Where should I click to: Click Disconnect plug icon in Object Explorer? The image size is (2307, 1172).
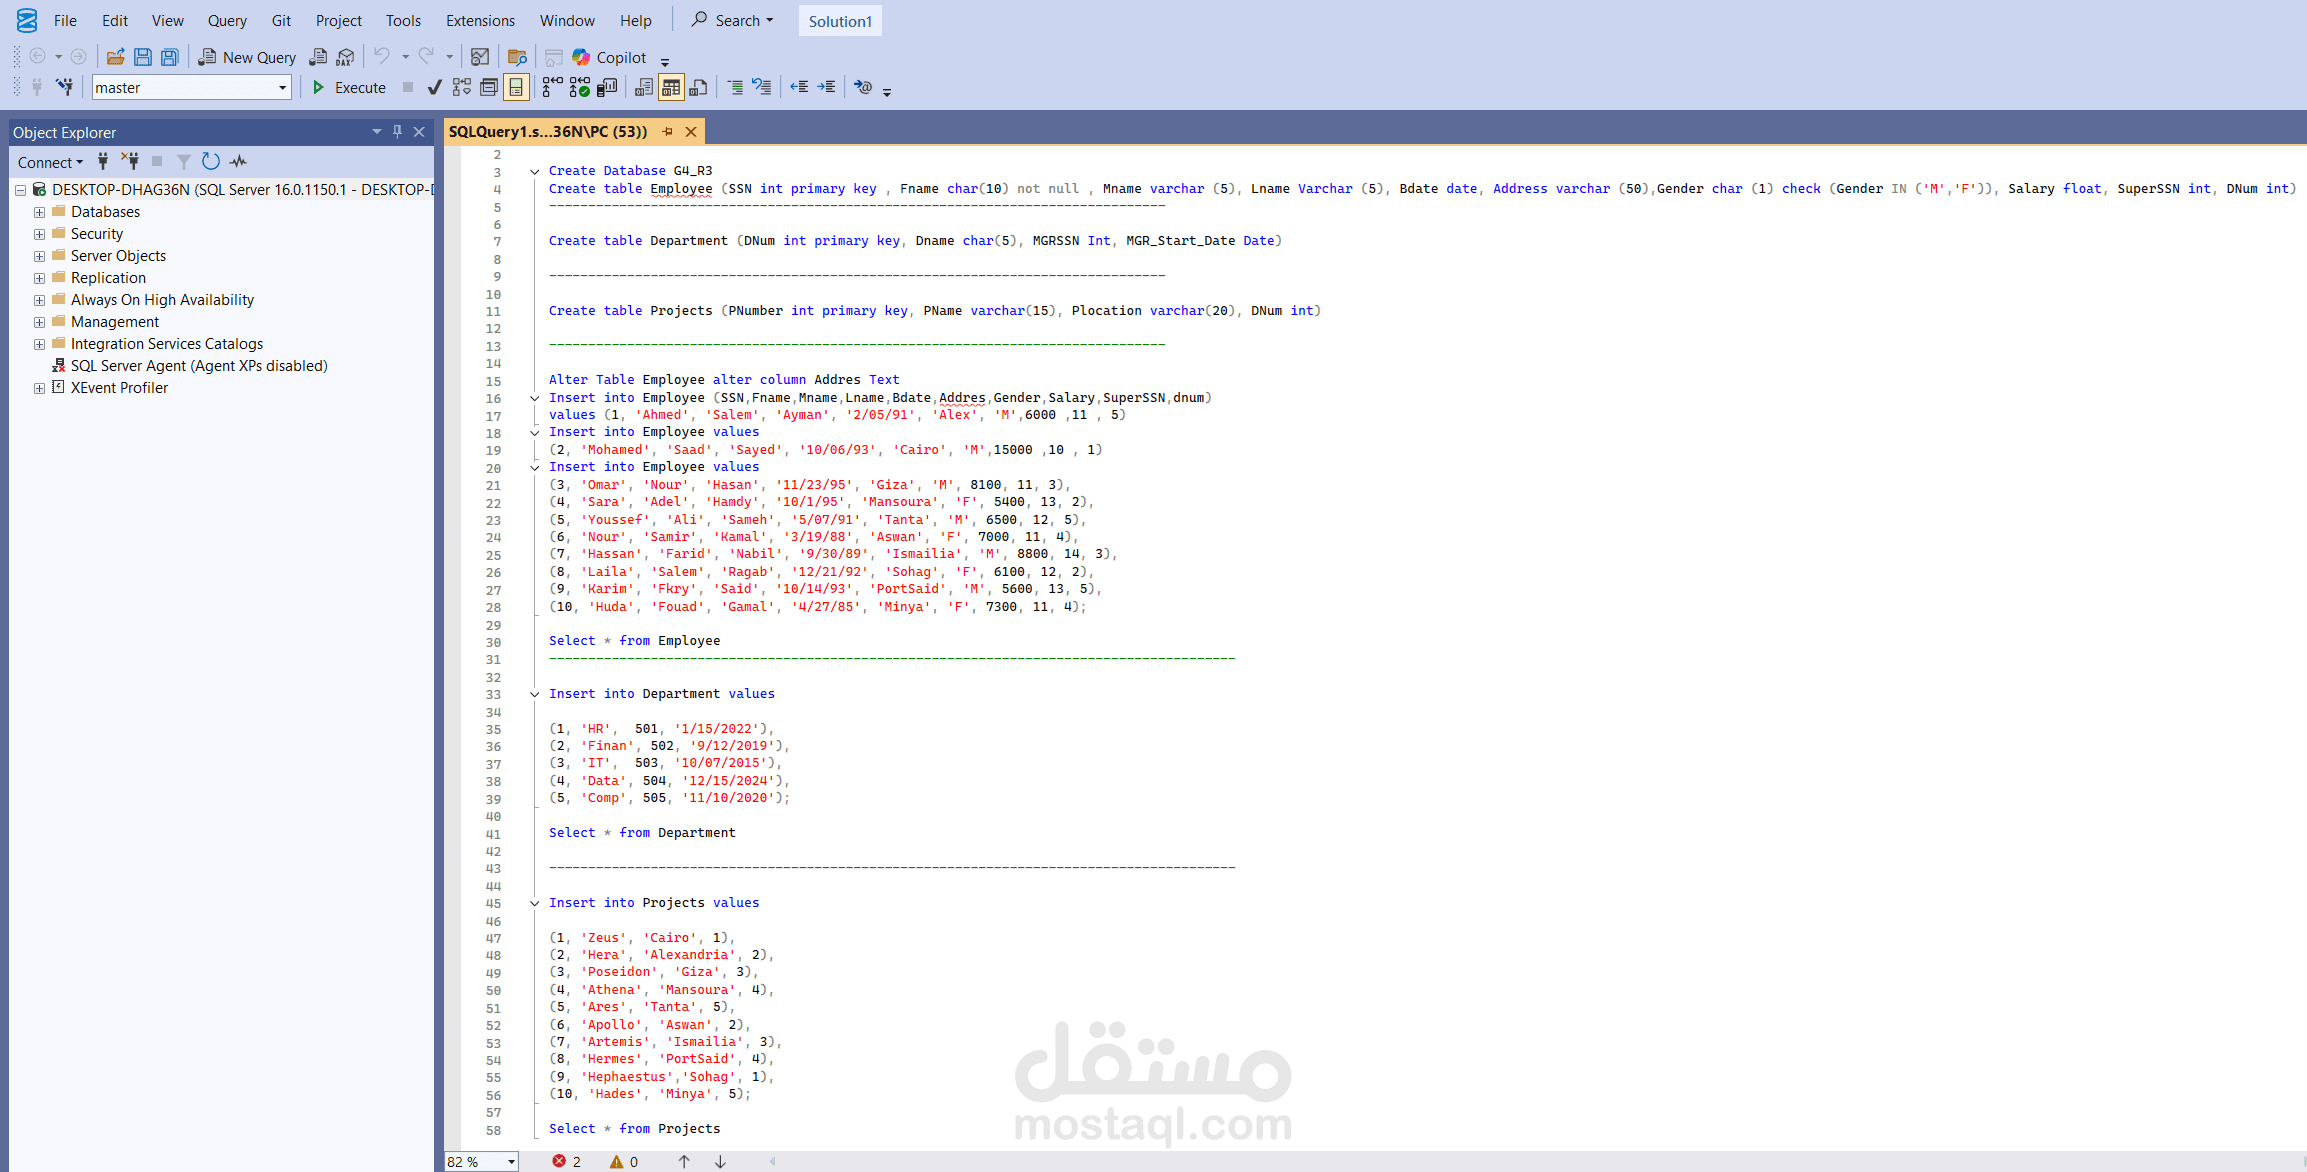(130, 161)
